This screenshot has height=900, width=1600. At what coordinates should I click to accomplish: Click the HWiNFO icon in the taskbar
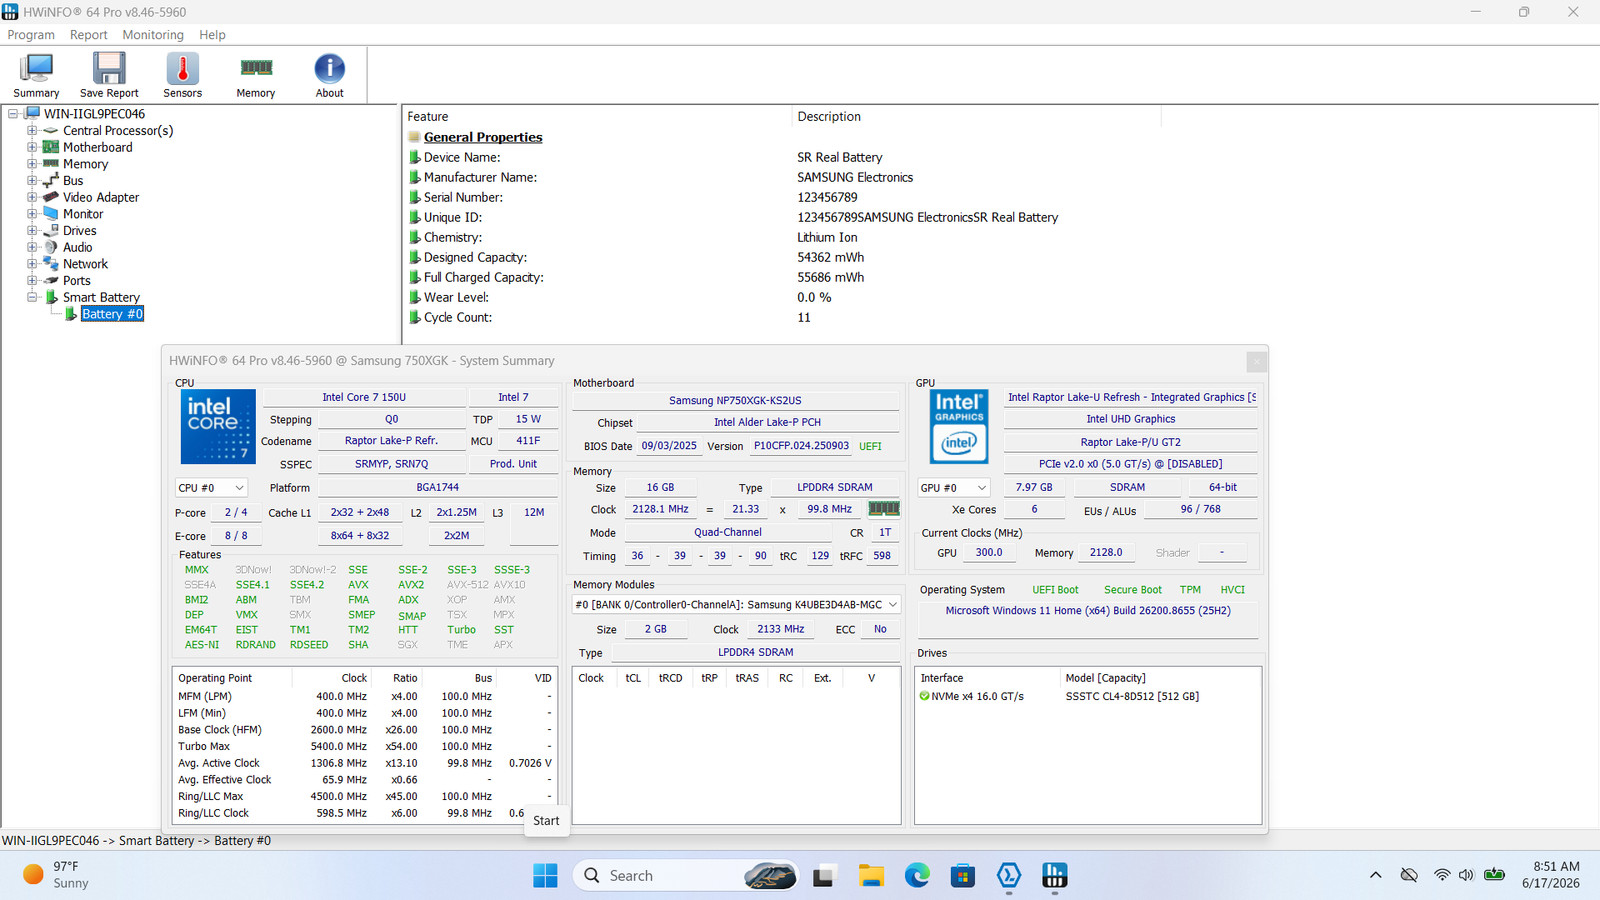(1055, 876)
